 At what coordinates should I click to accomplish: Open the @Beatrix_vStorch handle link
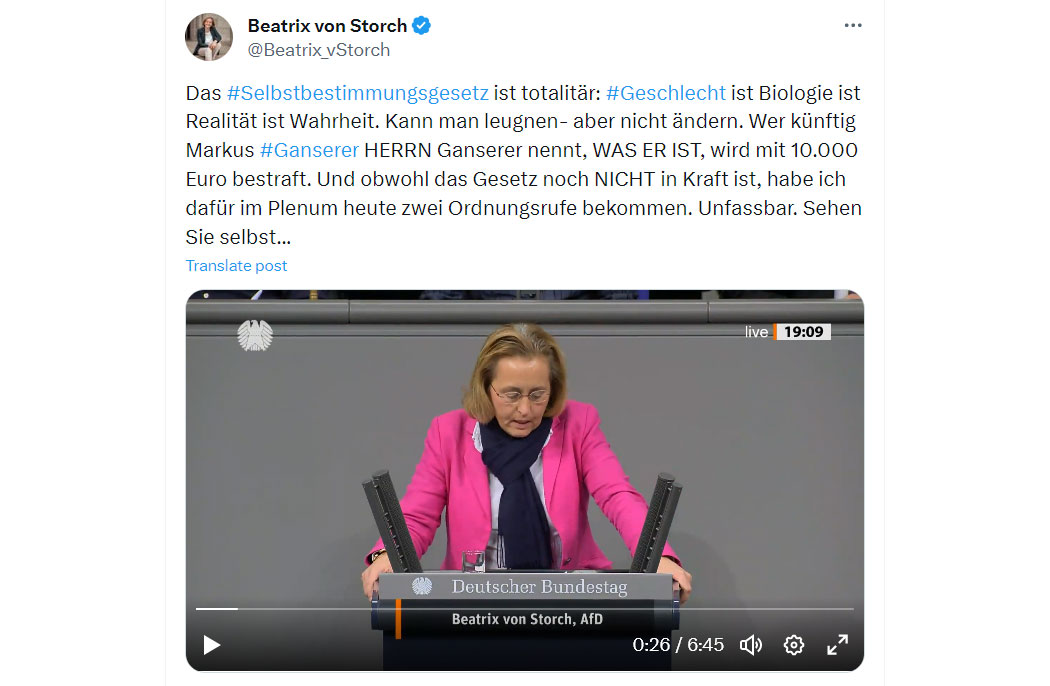pos(319,50)
